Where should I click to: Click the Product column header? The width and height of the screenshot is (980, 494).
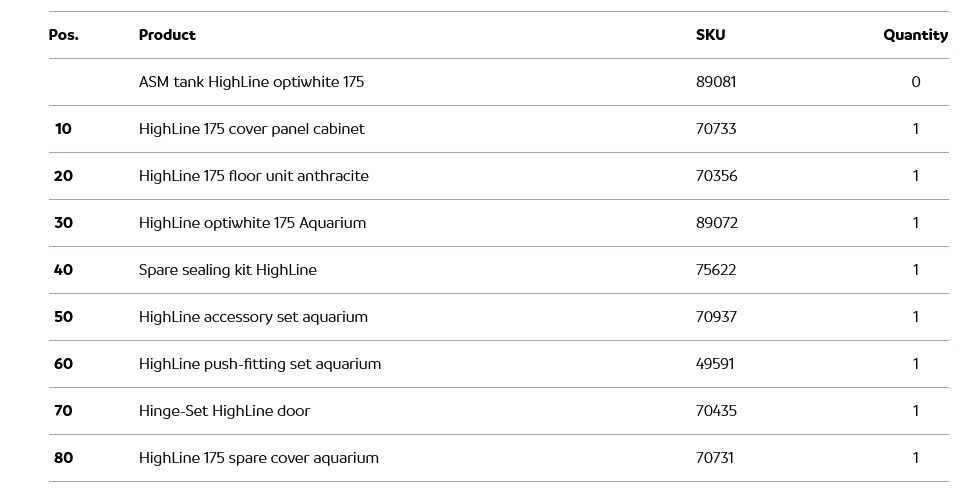pyautogui.click(x=167, y=35)
